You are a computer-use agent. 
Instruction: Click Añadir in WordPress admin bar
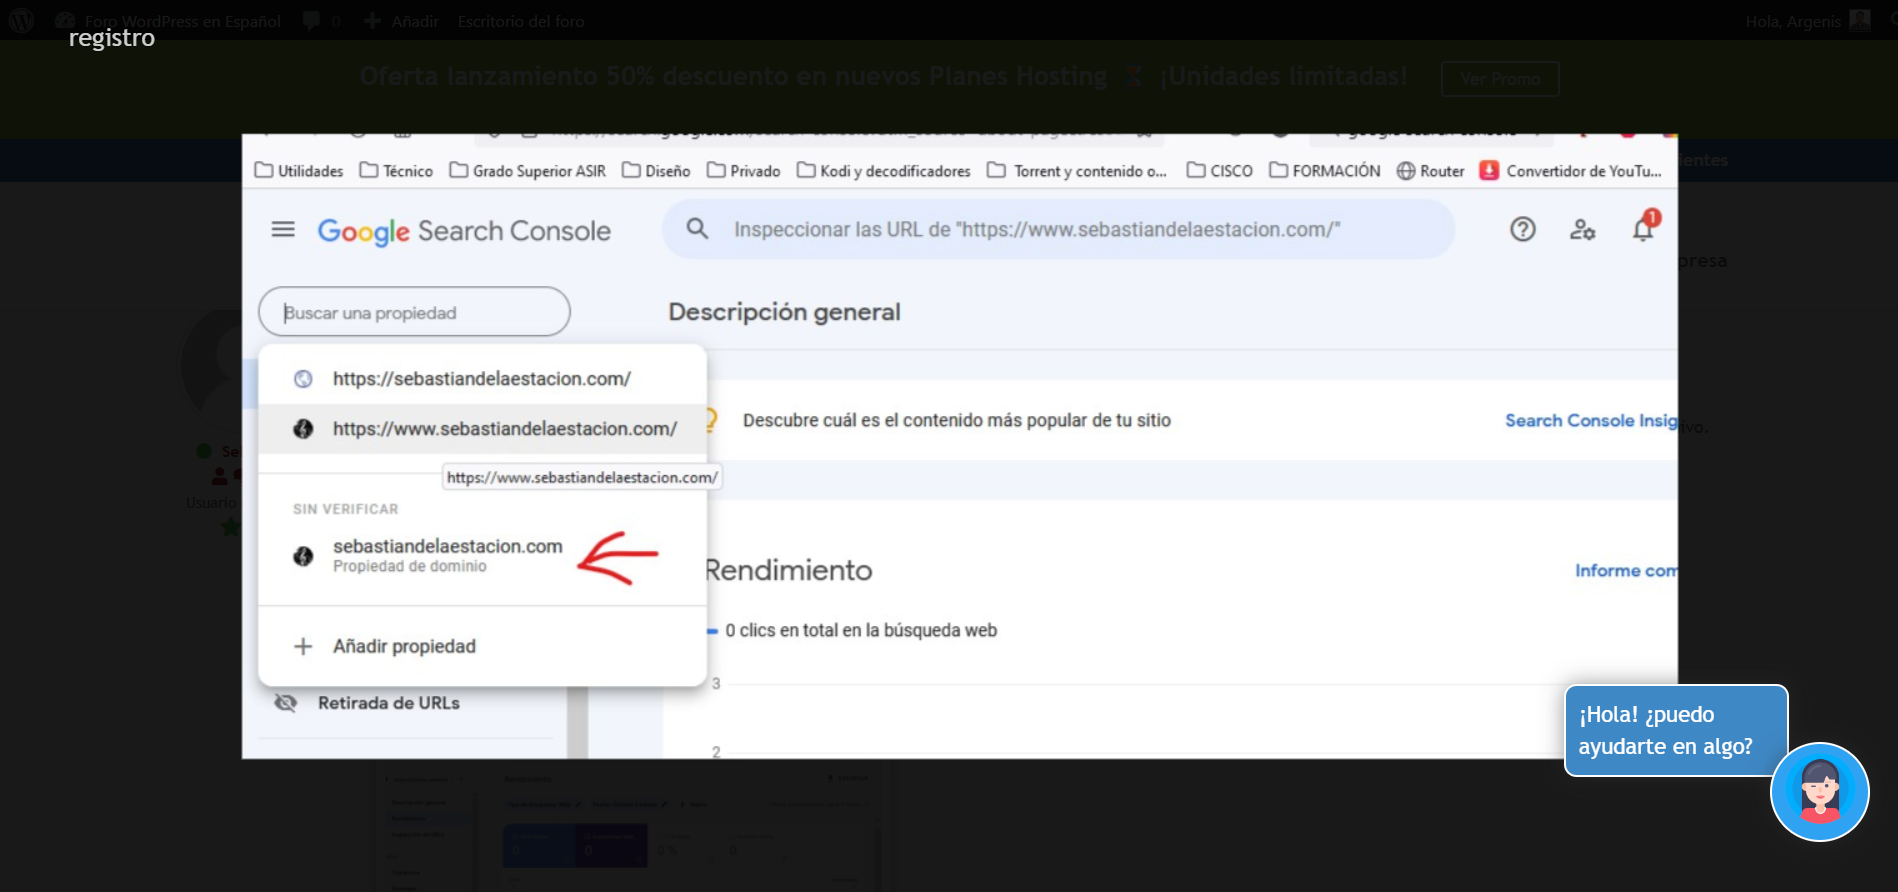tap(401, 21)
